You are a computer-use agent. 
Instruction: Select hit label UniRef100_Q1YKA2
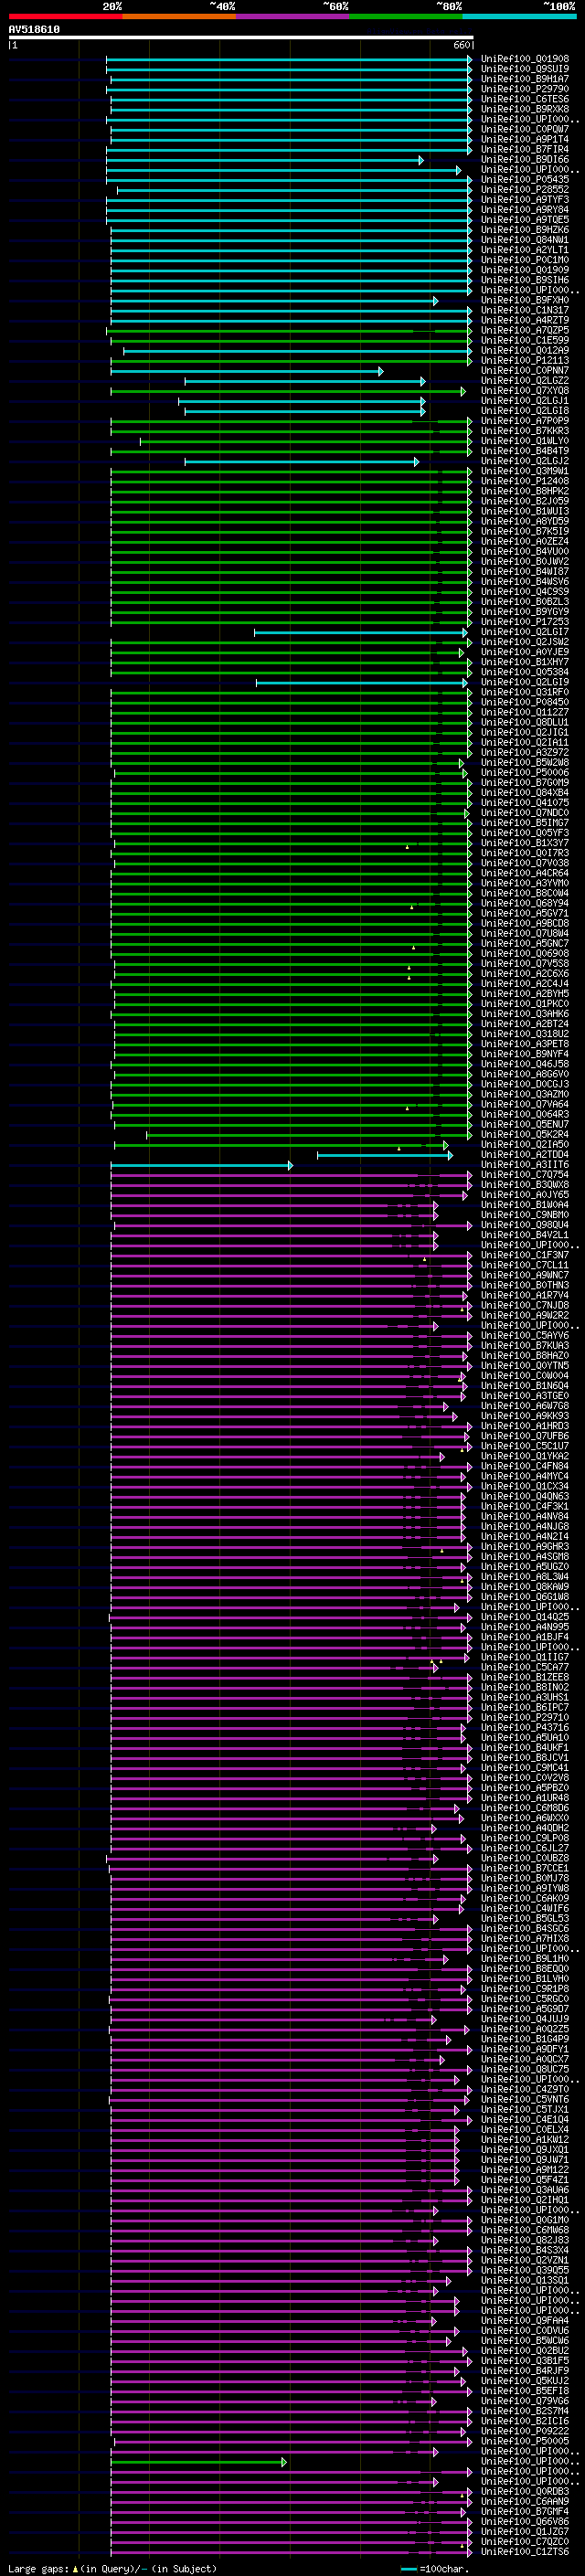coord(524,1456)
